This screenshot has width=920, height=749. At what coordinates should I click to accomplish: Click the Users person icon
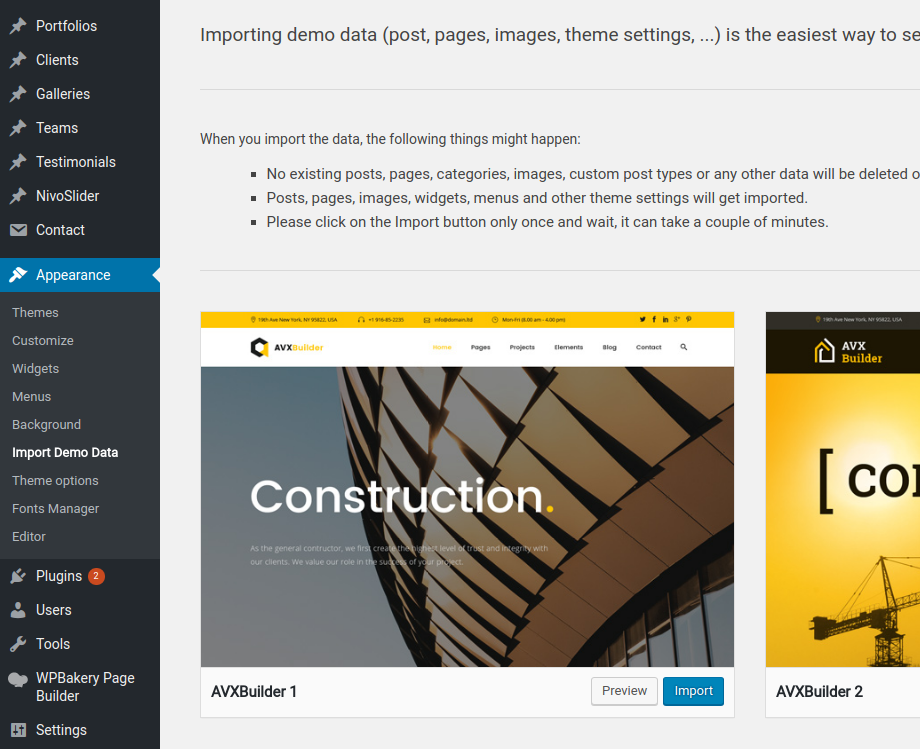(x=18, y=610)
